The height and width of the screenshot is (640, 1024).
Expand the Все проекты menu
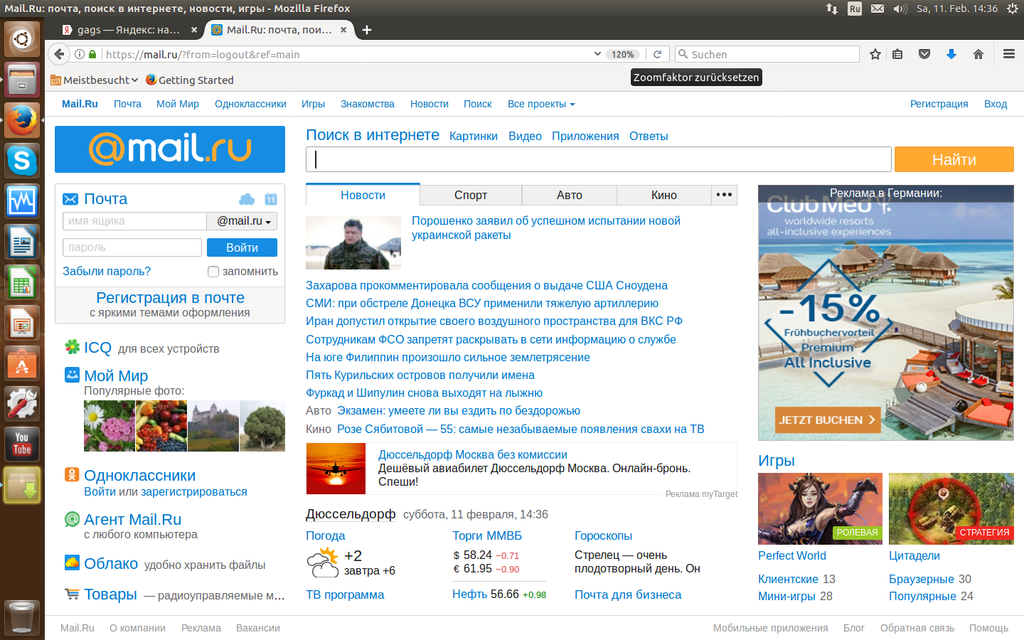[x=541, y=104]
